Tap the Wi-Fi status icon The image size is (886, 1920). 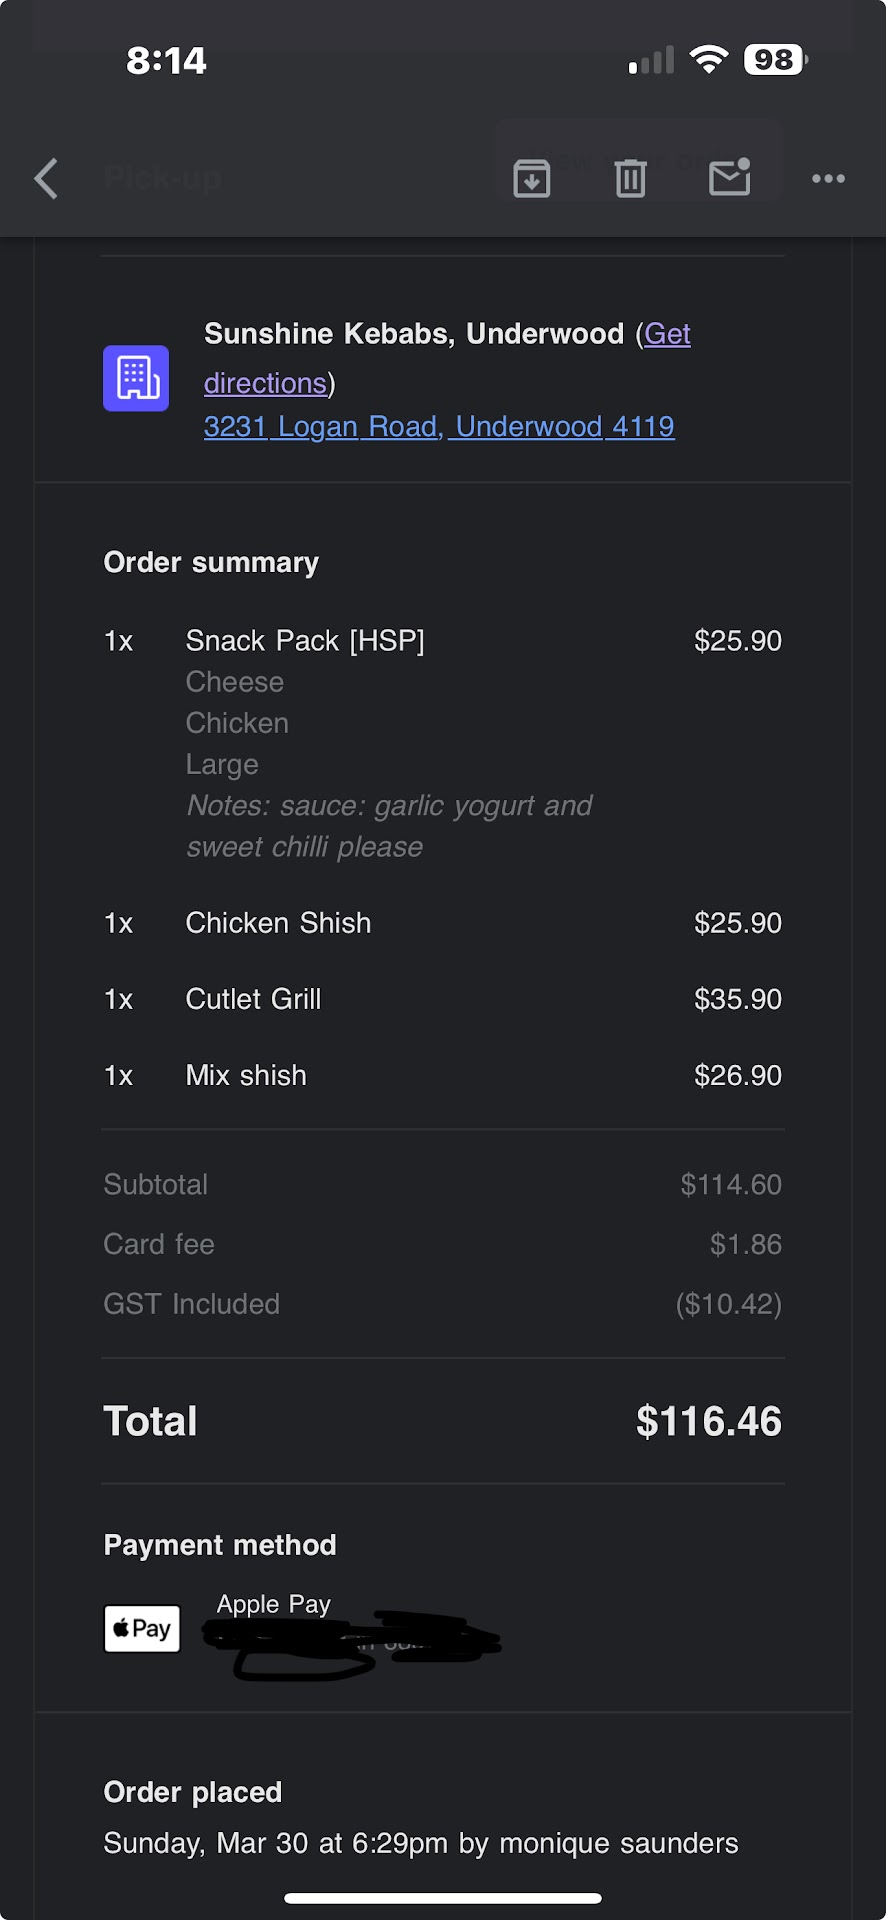709,60
